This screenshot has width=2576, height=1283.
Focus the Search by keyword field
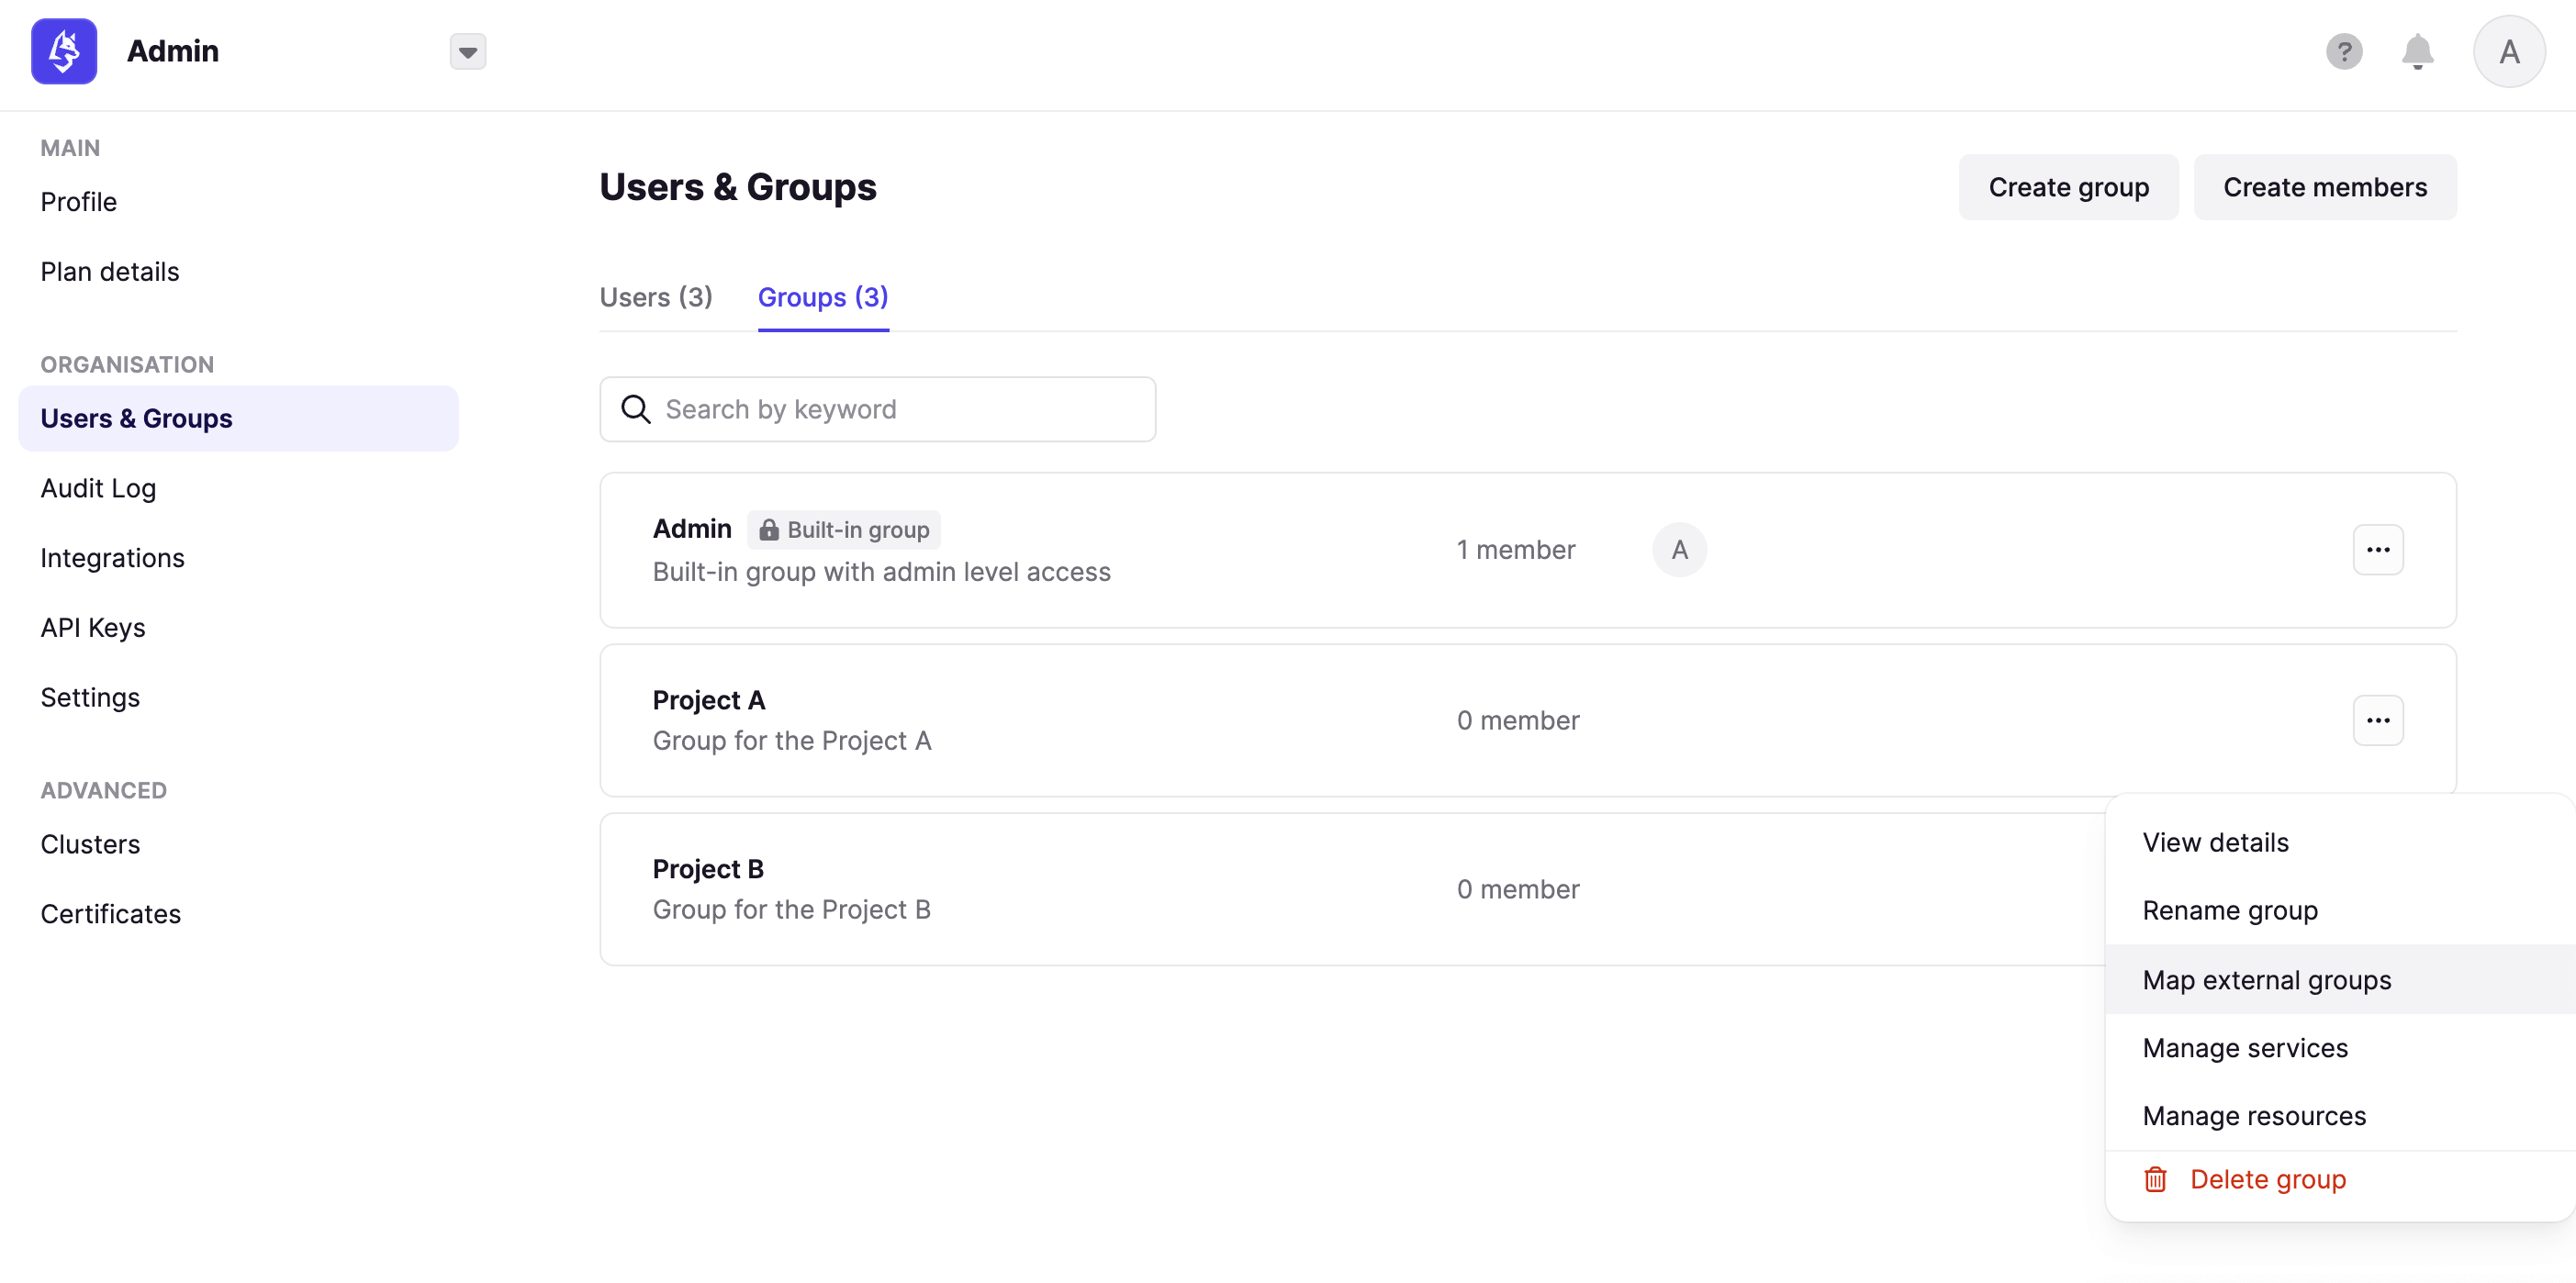coord(877,409)
